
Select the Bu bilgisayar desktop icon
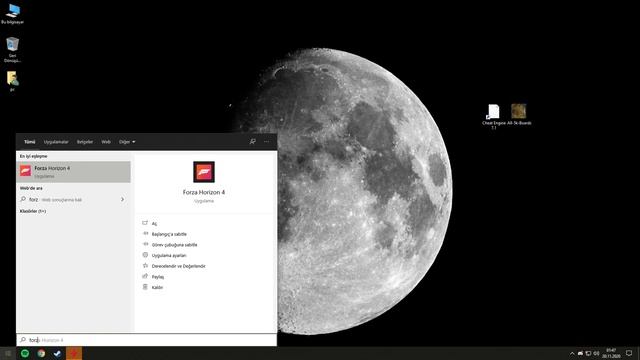click(x=13, y=14)
